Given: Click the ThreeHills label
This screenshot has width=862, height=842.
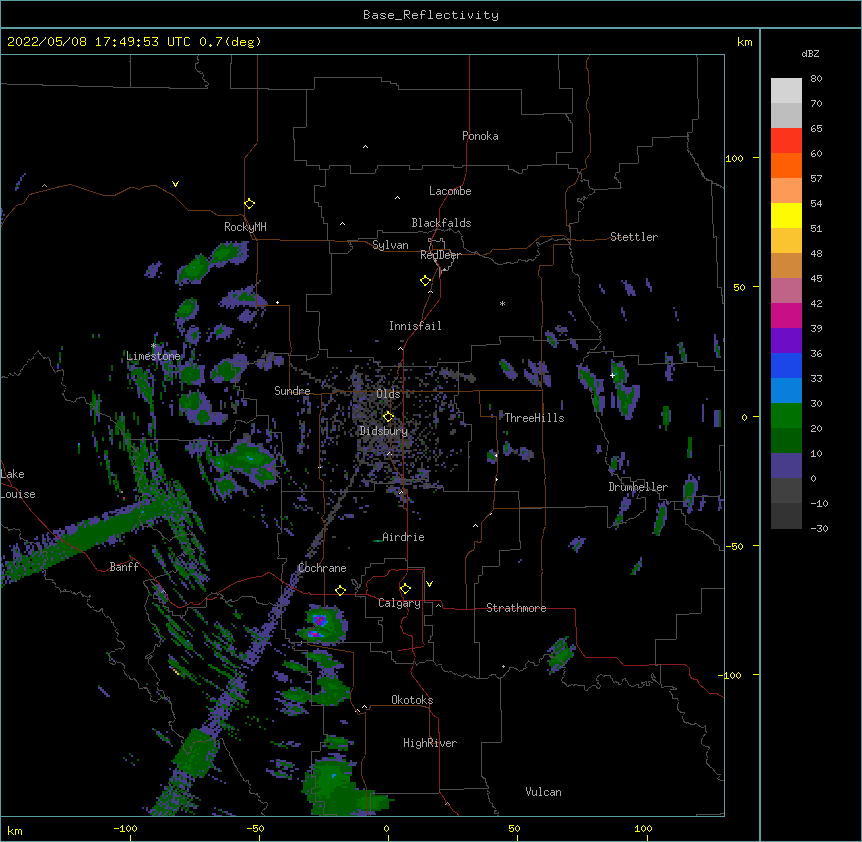Looking at the screenshot, I should click(x=534, y=418).
